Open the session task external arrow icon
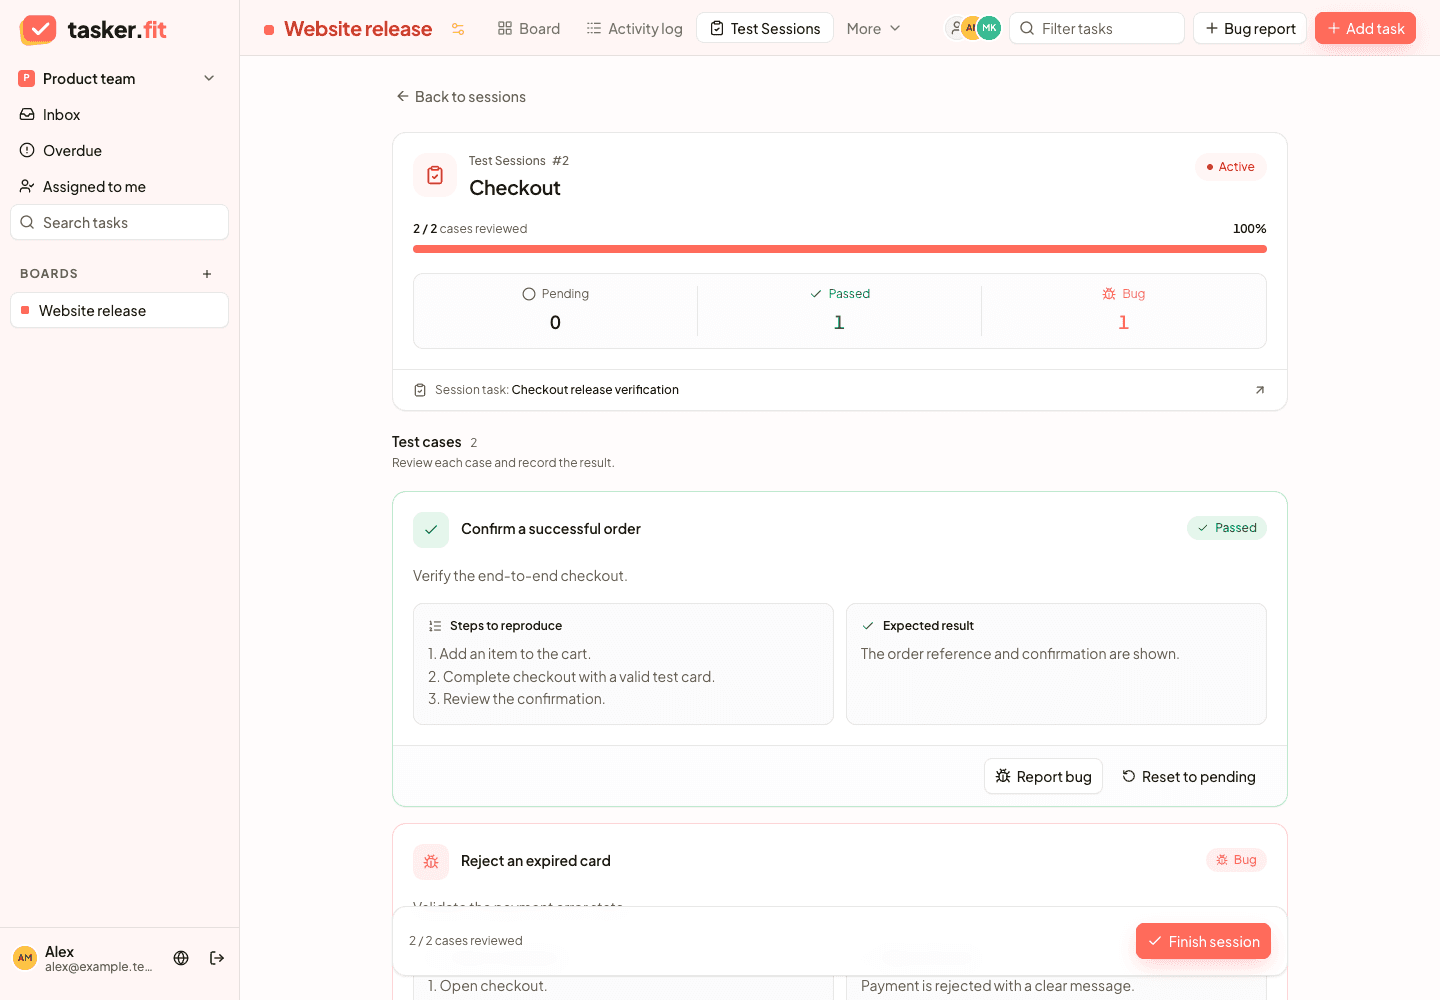 (x=1260, y=390)
